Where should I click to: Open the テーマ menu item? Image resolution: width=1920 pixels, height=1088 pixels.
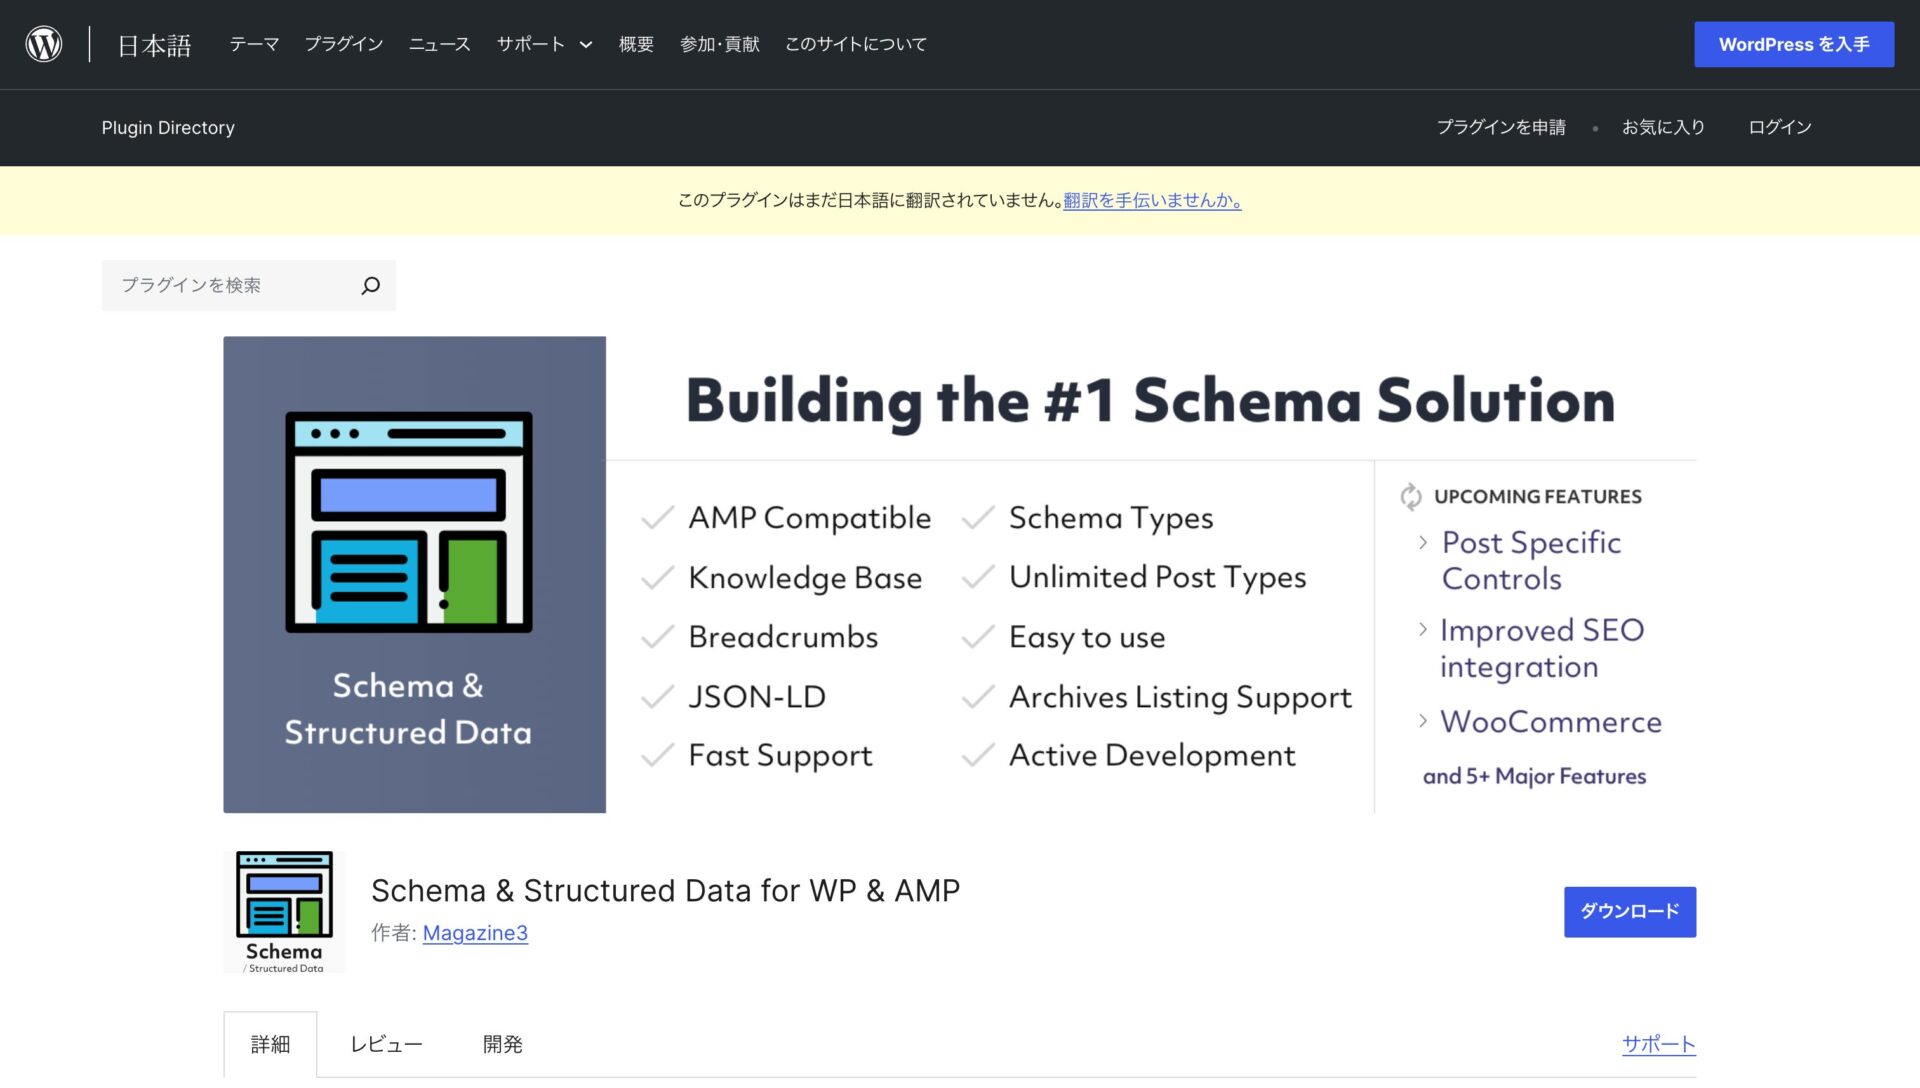(254, 44)
